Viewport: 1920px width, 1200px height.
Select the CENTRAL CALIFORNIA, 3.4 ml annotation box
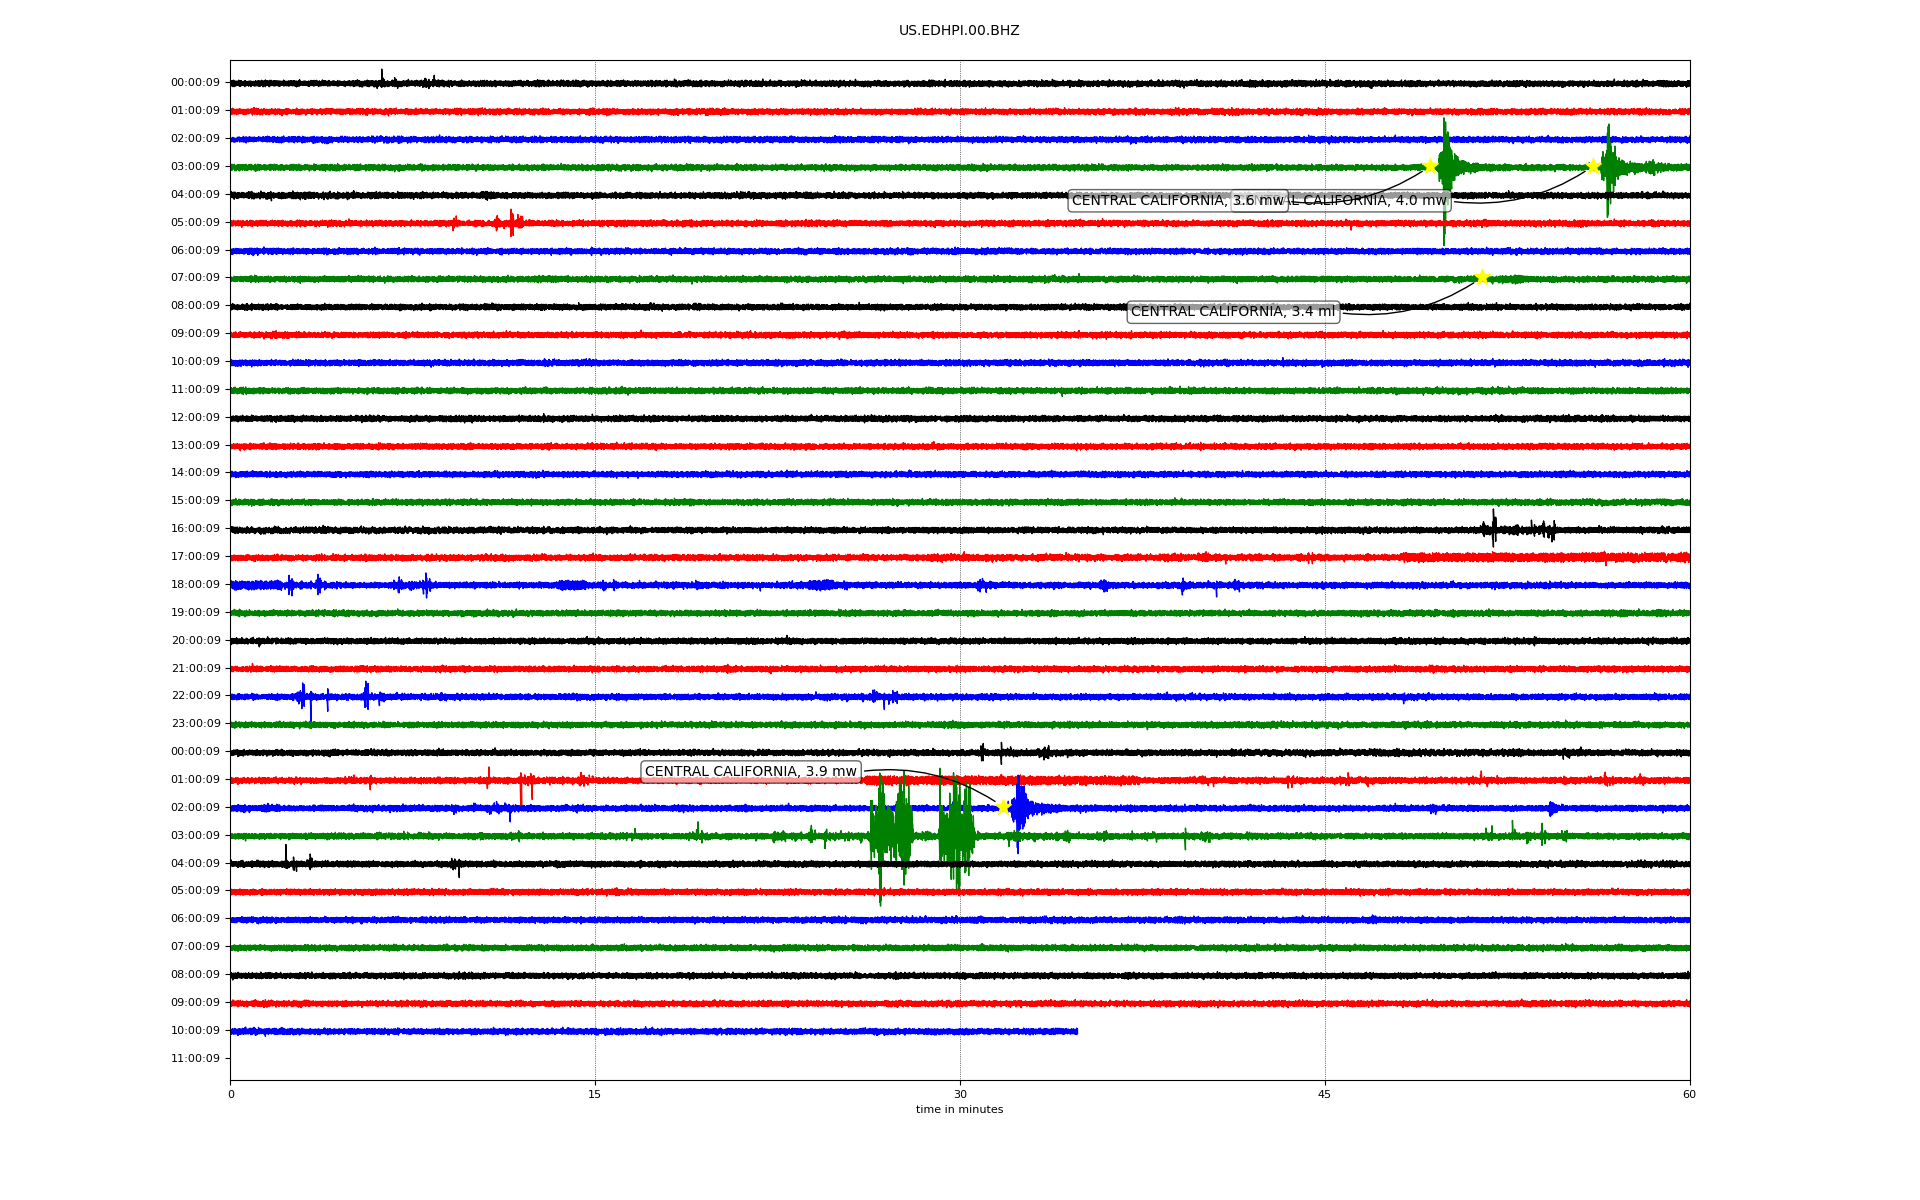(1233, 312)
